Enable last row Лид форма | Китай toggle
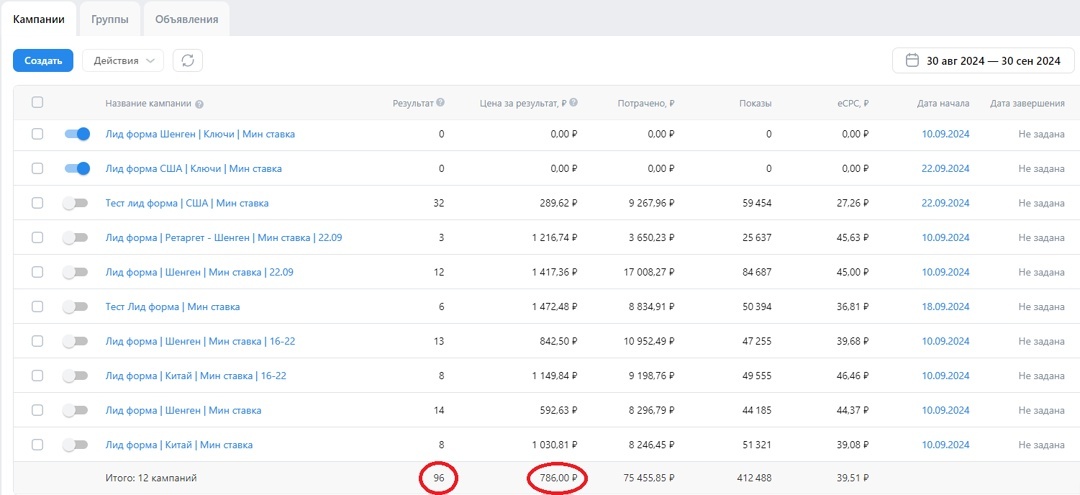1080x495 pixels. [x=75, y=445]
